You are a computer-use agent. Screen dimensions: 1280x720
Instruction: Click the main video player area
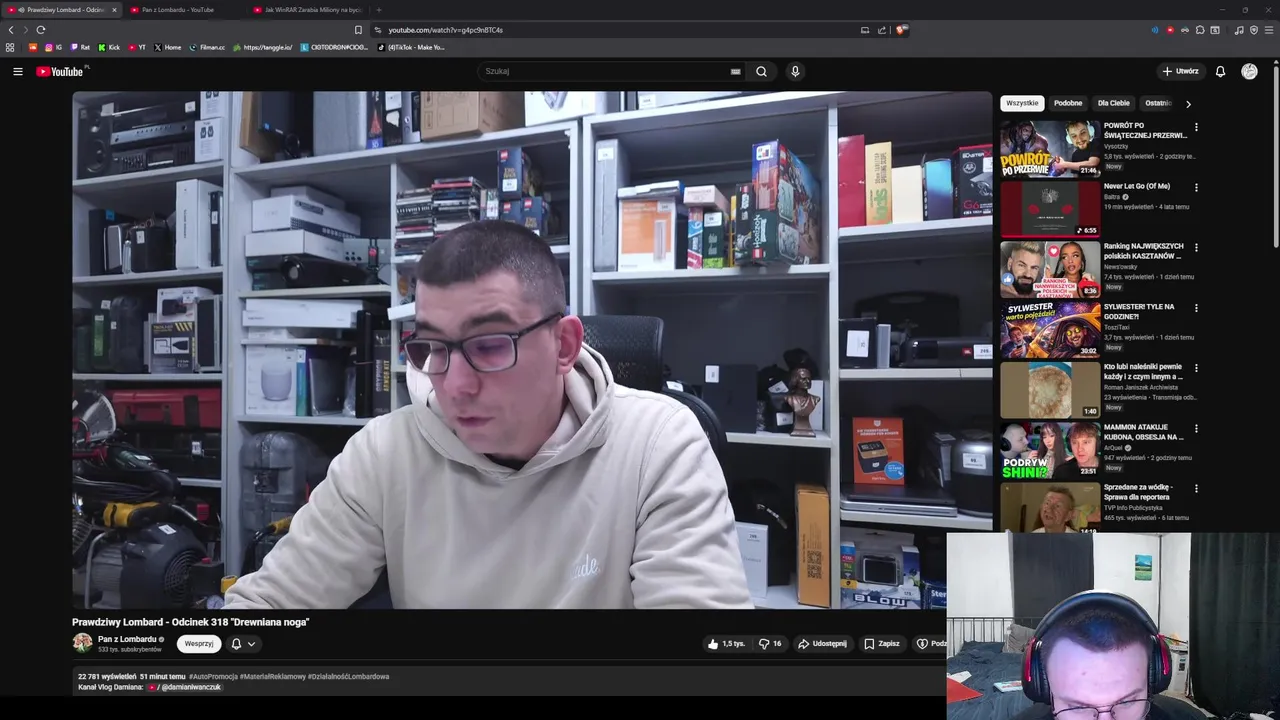tap(532, 350)
